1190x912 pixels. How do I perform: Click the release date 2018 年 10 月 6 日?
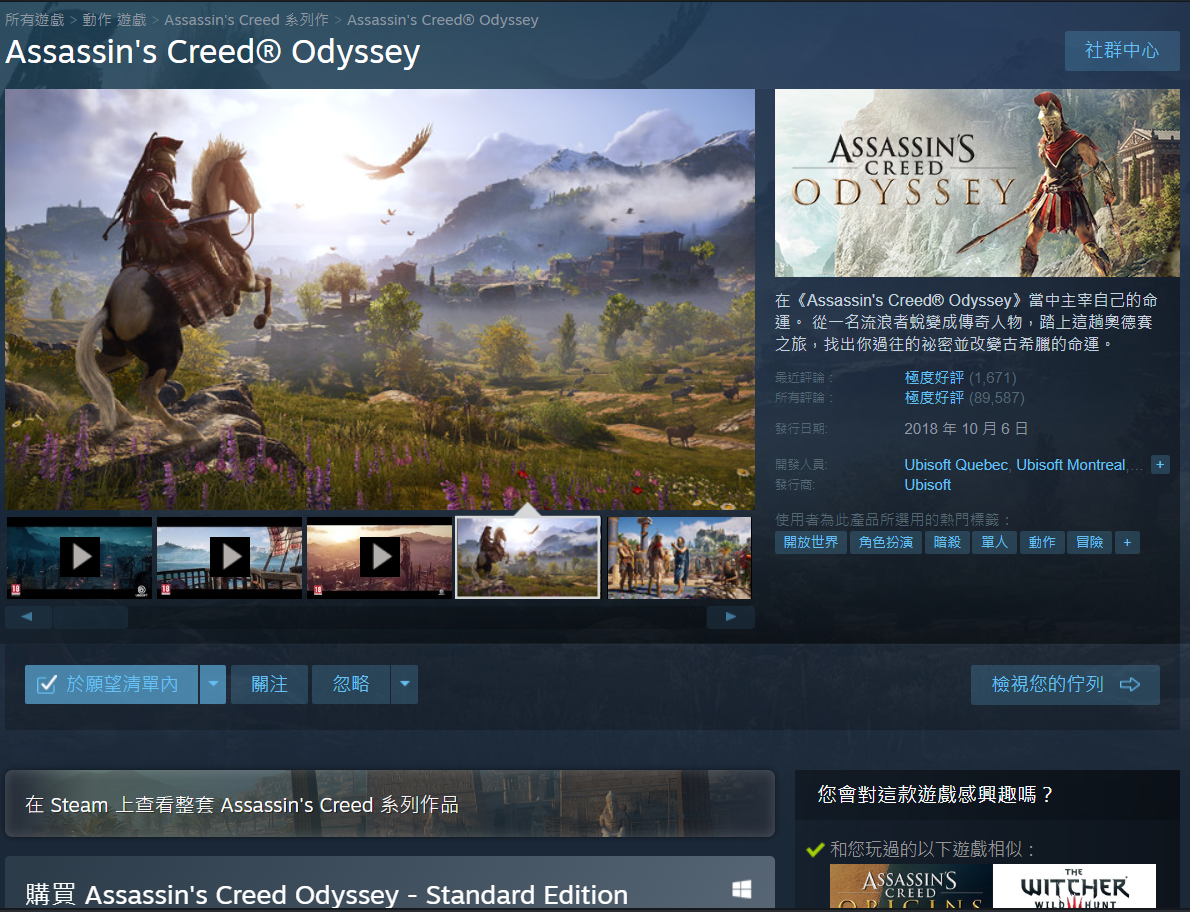pyautogui.click(x=965, y=429)
